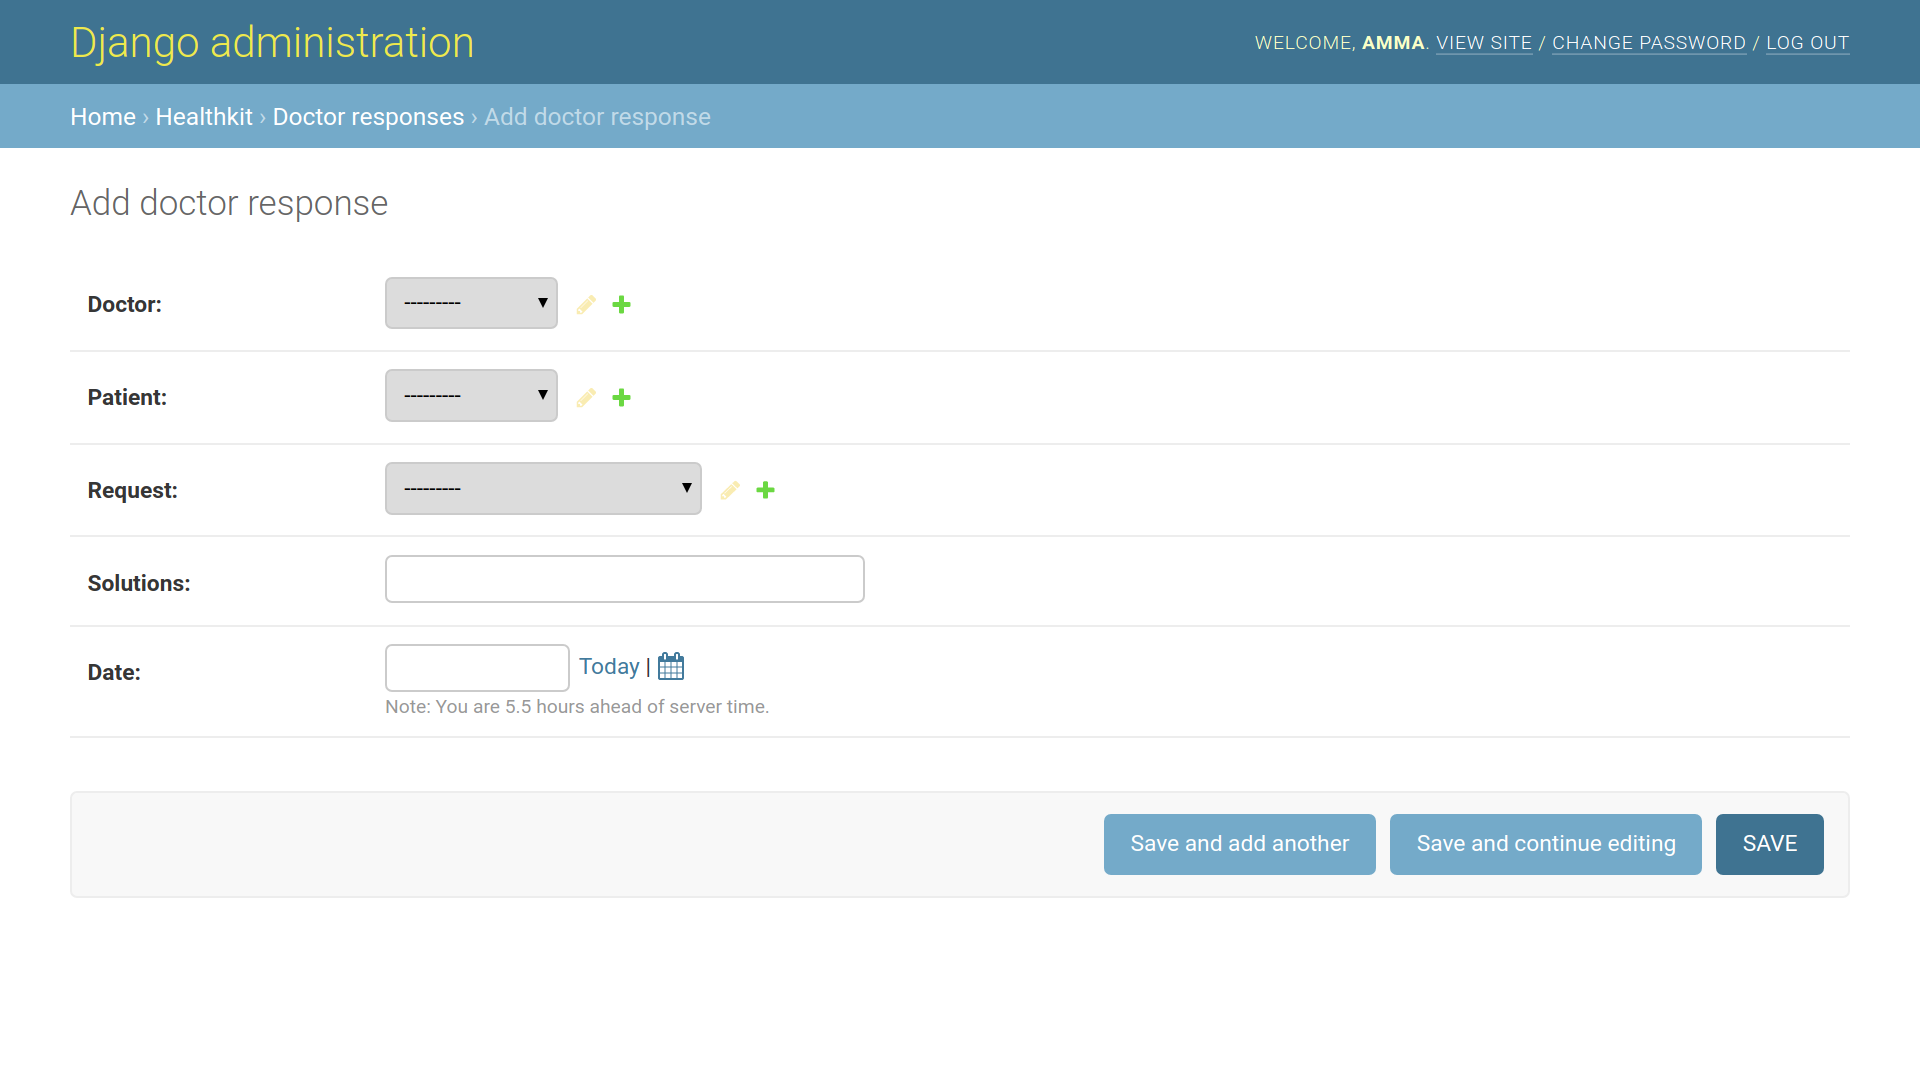Add new request with green plus icon
Screen dimensions: 1920x1080
coord(765,490)
